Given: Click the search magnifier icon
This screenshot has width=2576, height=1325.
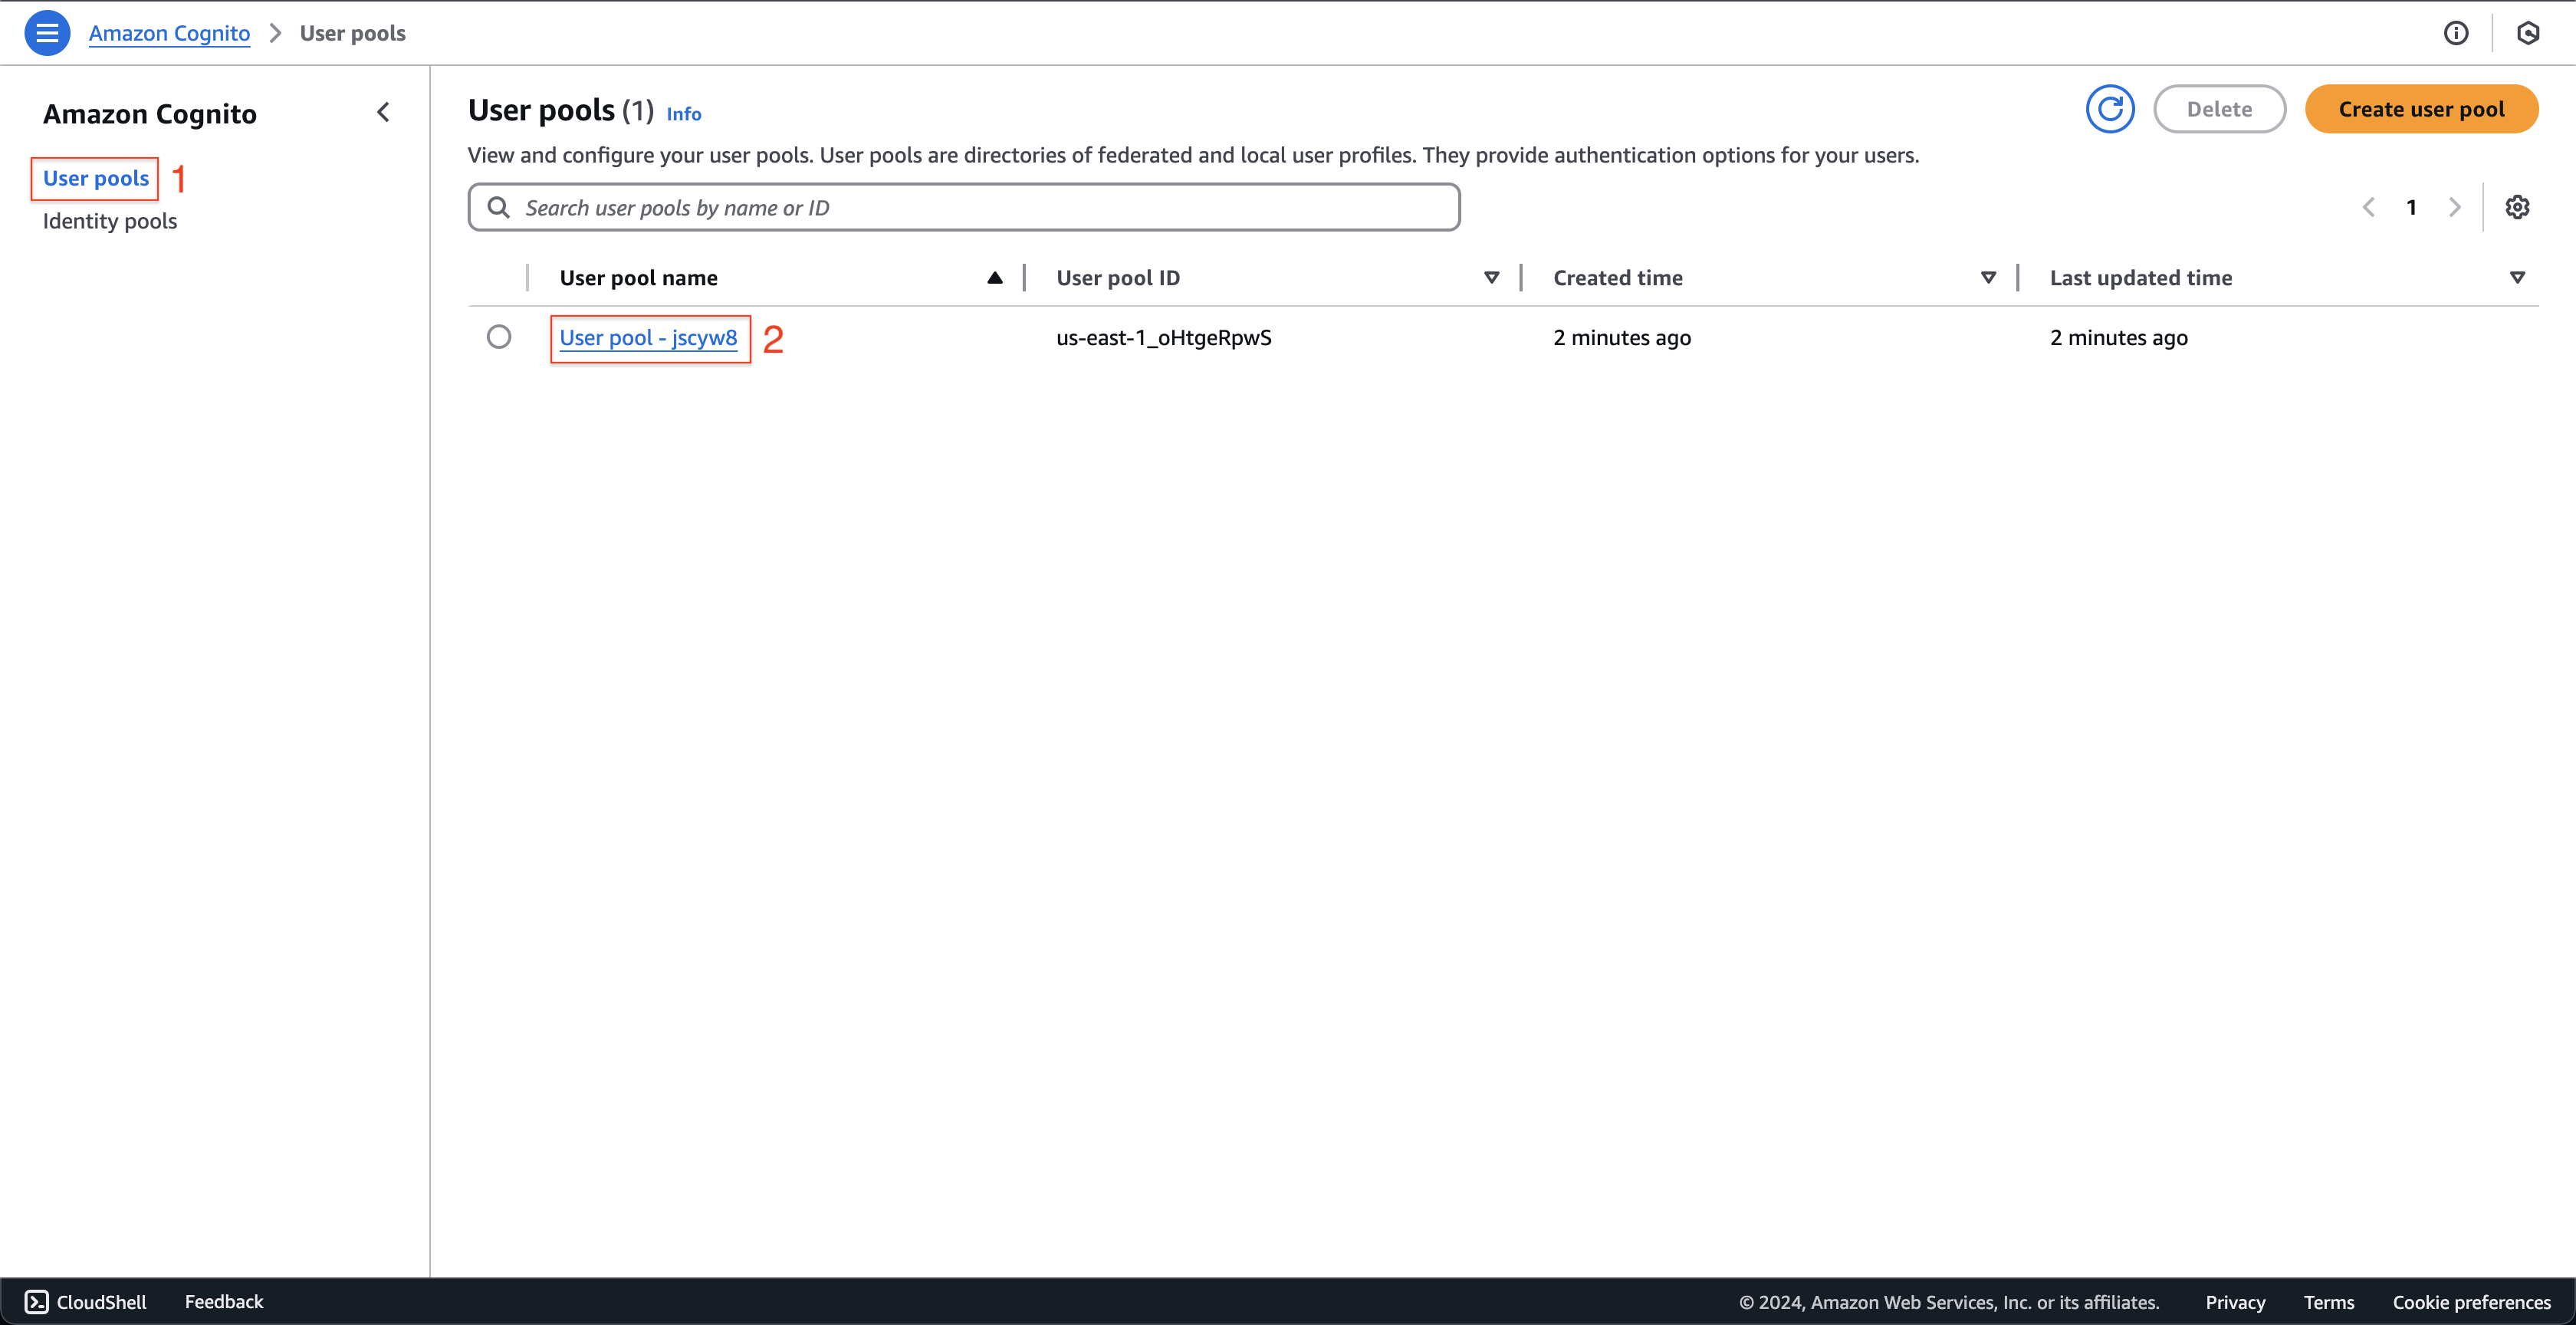Looking at the screenshot, I should tap(498, 207).
